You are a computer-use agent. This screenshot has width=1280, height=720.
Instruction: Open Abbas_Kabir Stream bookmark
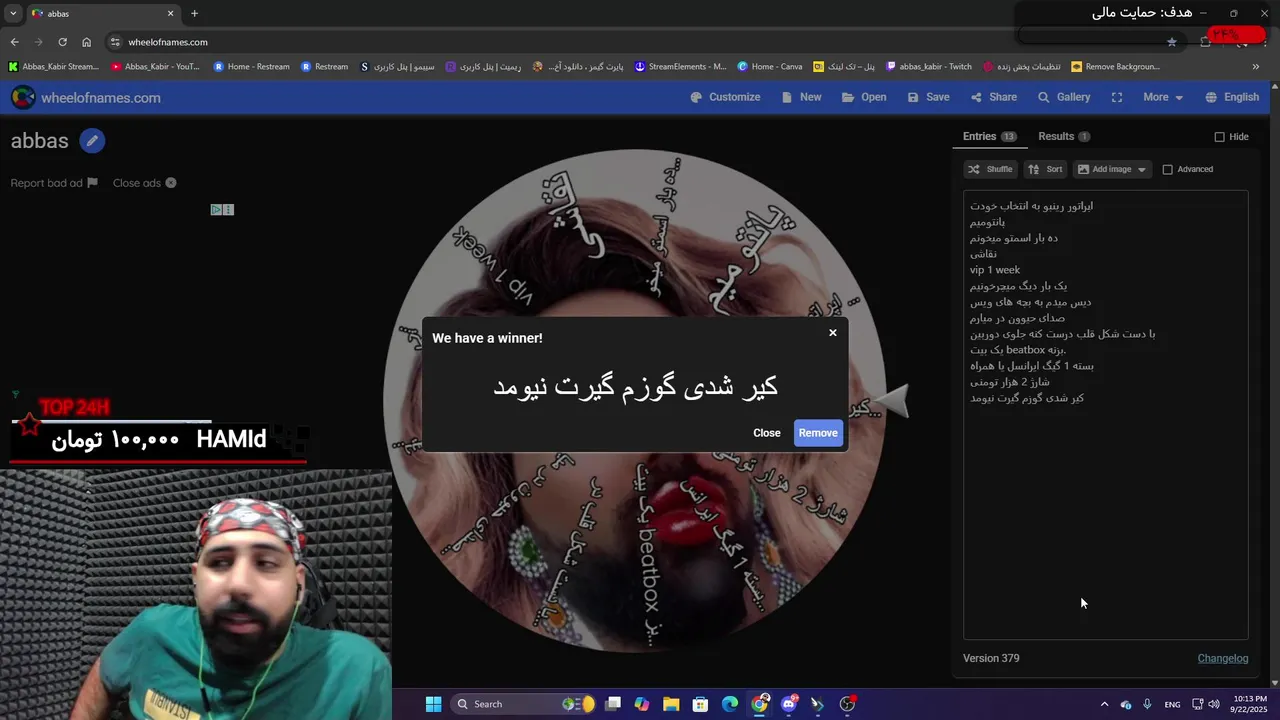point(54,67)
